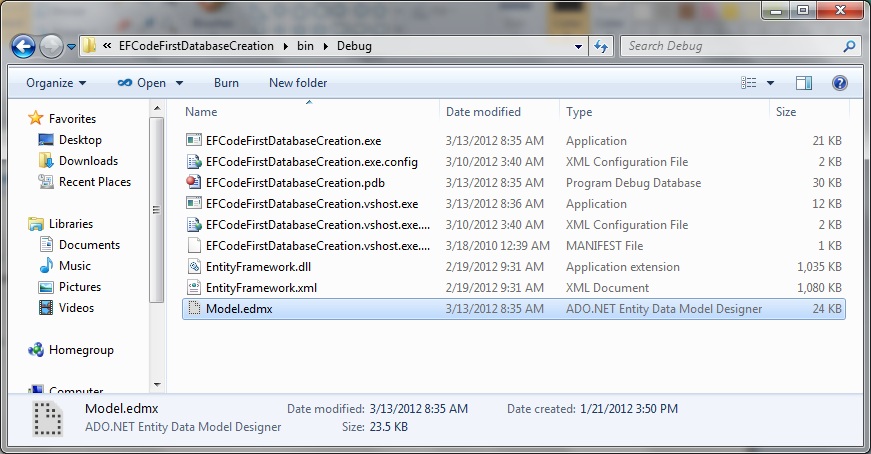The width and height of the screenshot is (871, 454).
Task: Click the Forward navigation arrow
Action: [51, 47]
